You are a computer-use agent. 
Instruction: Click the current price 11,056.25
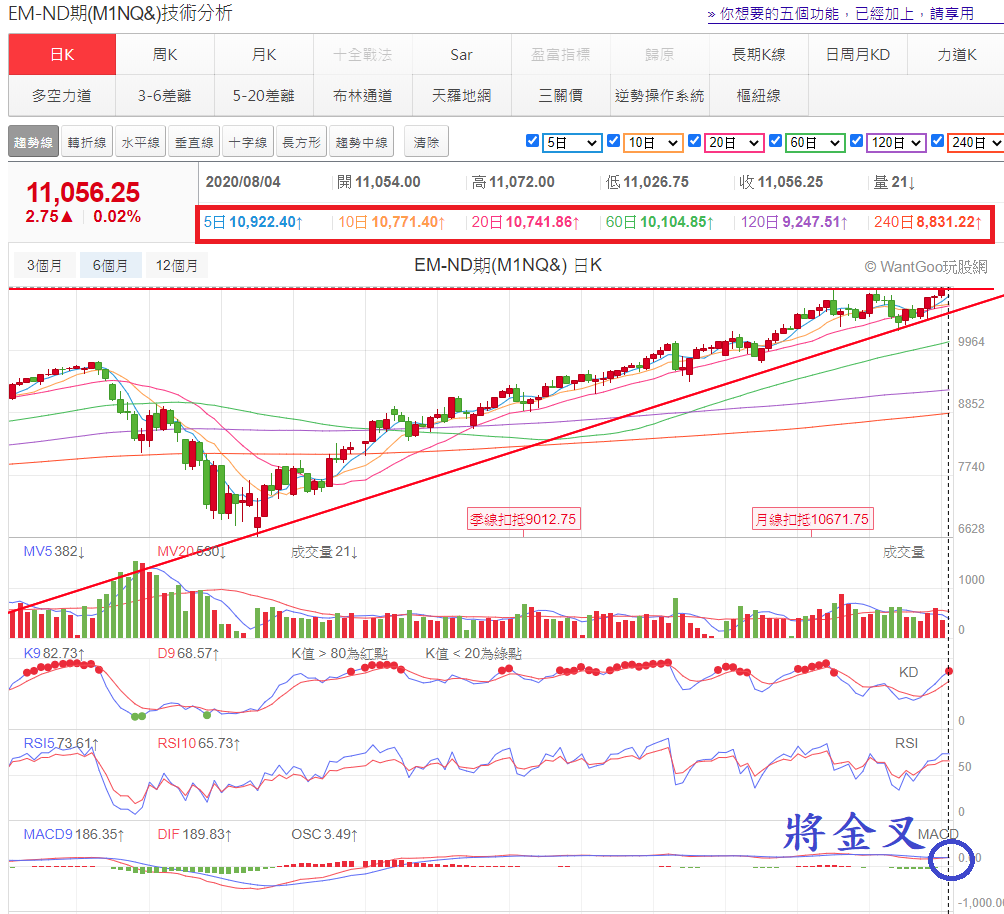pyautogui.click(x=83, y=193)
